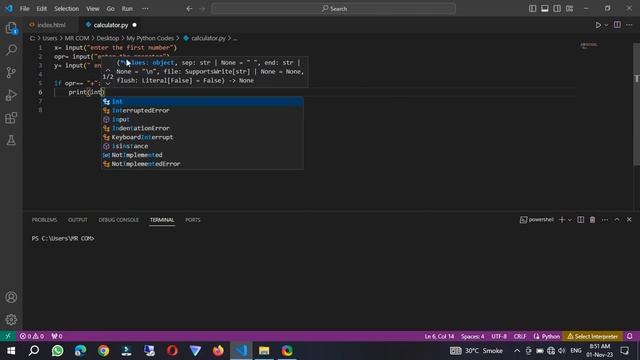Split the editor right
This screenshot has height=360, width=640.
coord(617,25)
